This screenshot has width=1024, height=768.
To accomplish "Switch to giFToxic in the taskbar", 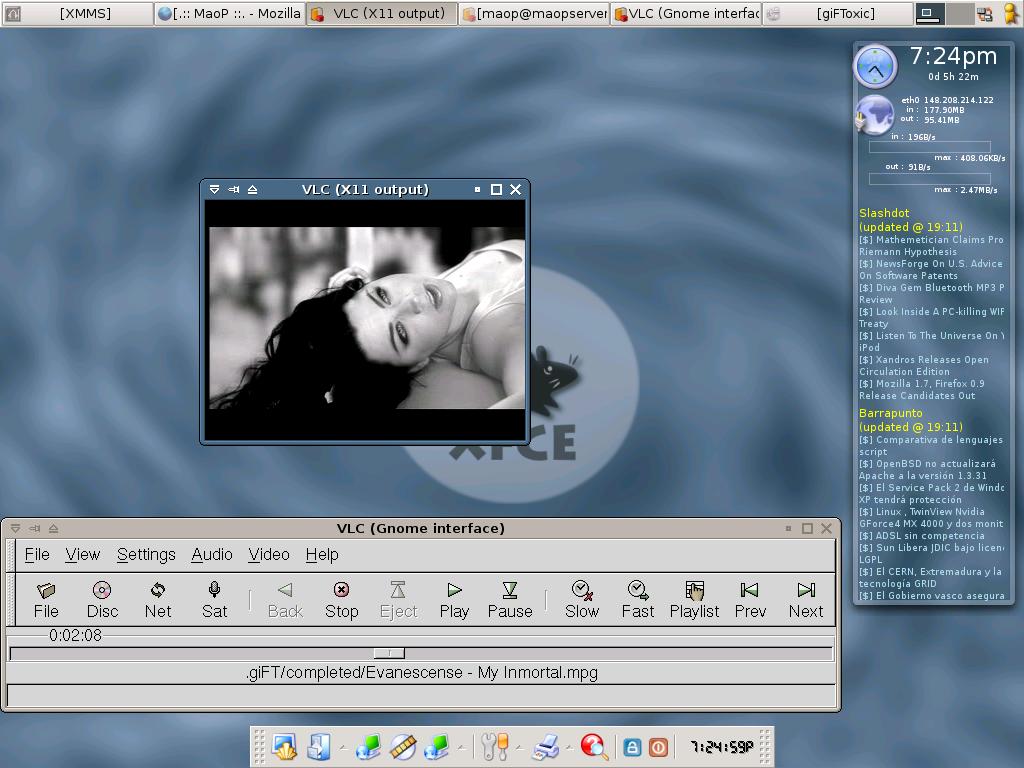I will click(838, 13).
